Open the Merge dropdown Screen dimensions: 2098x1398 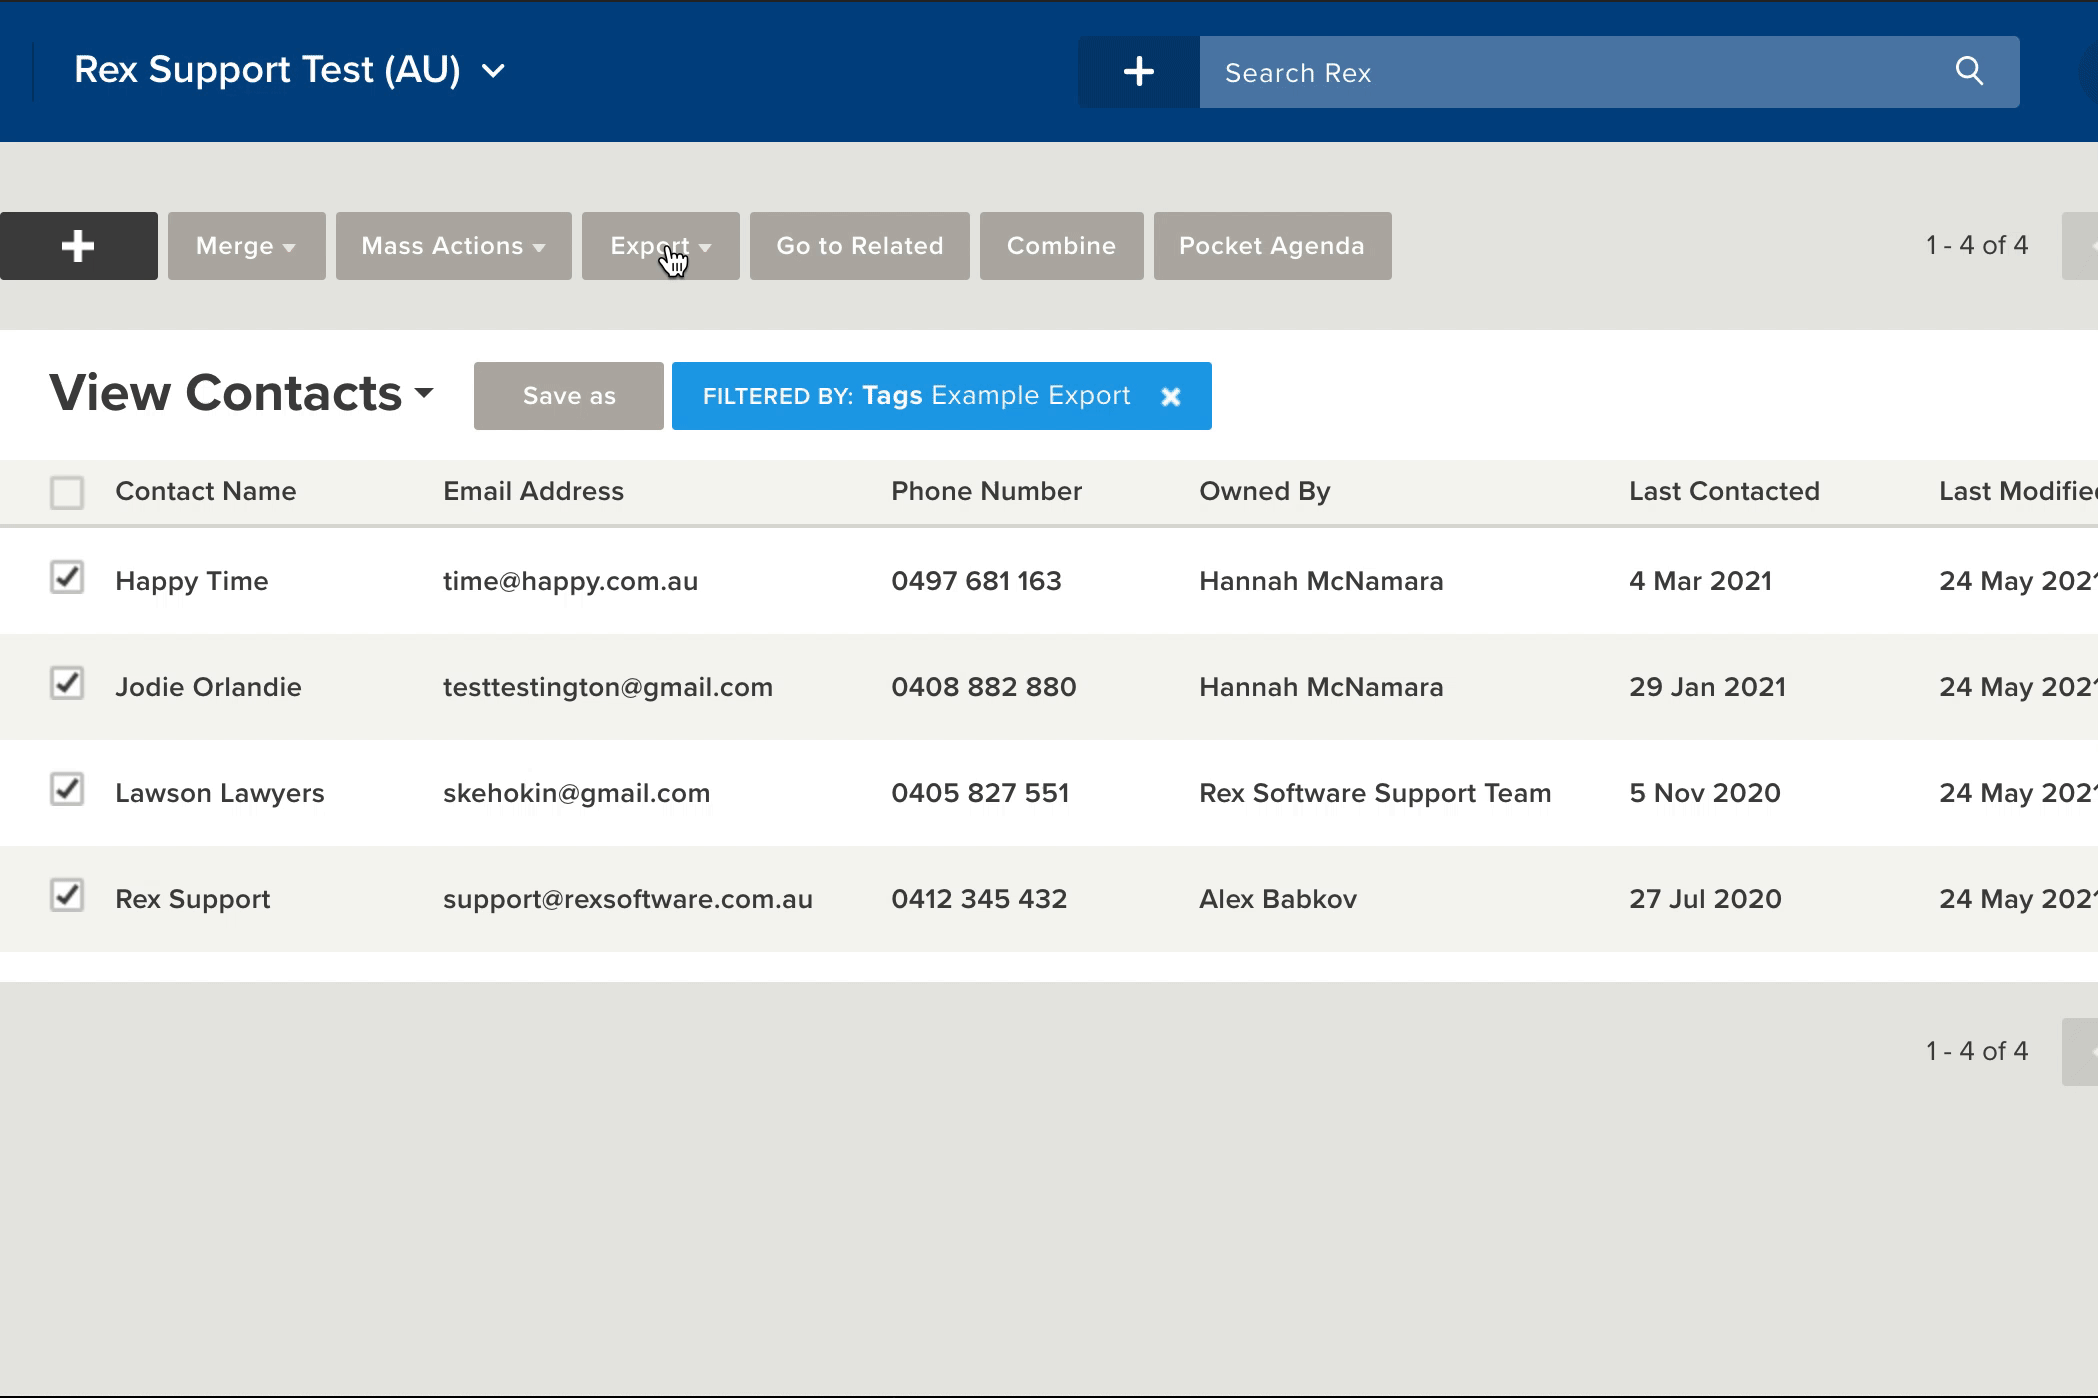247,246
